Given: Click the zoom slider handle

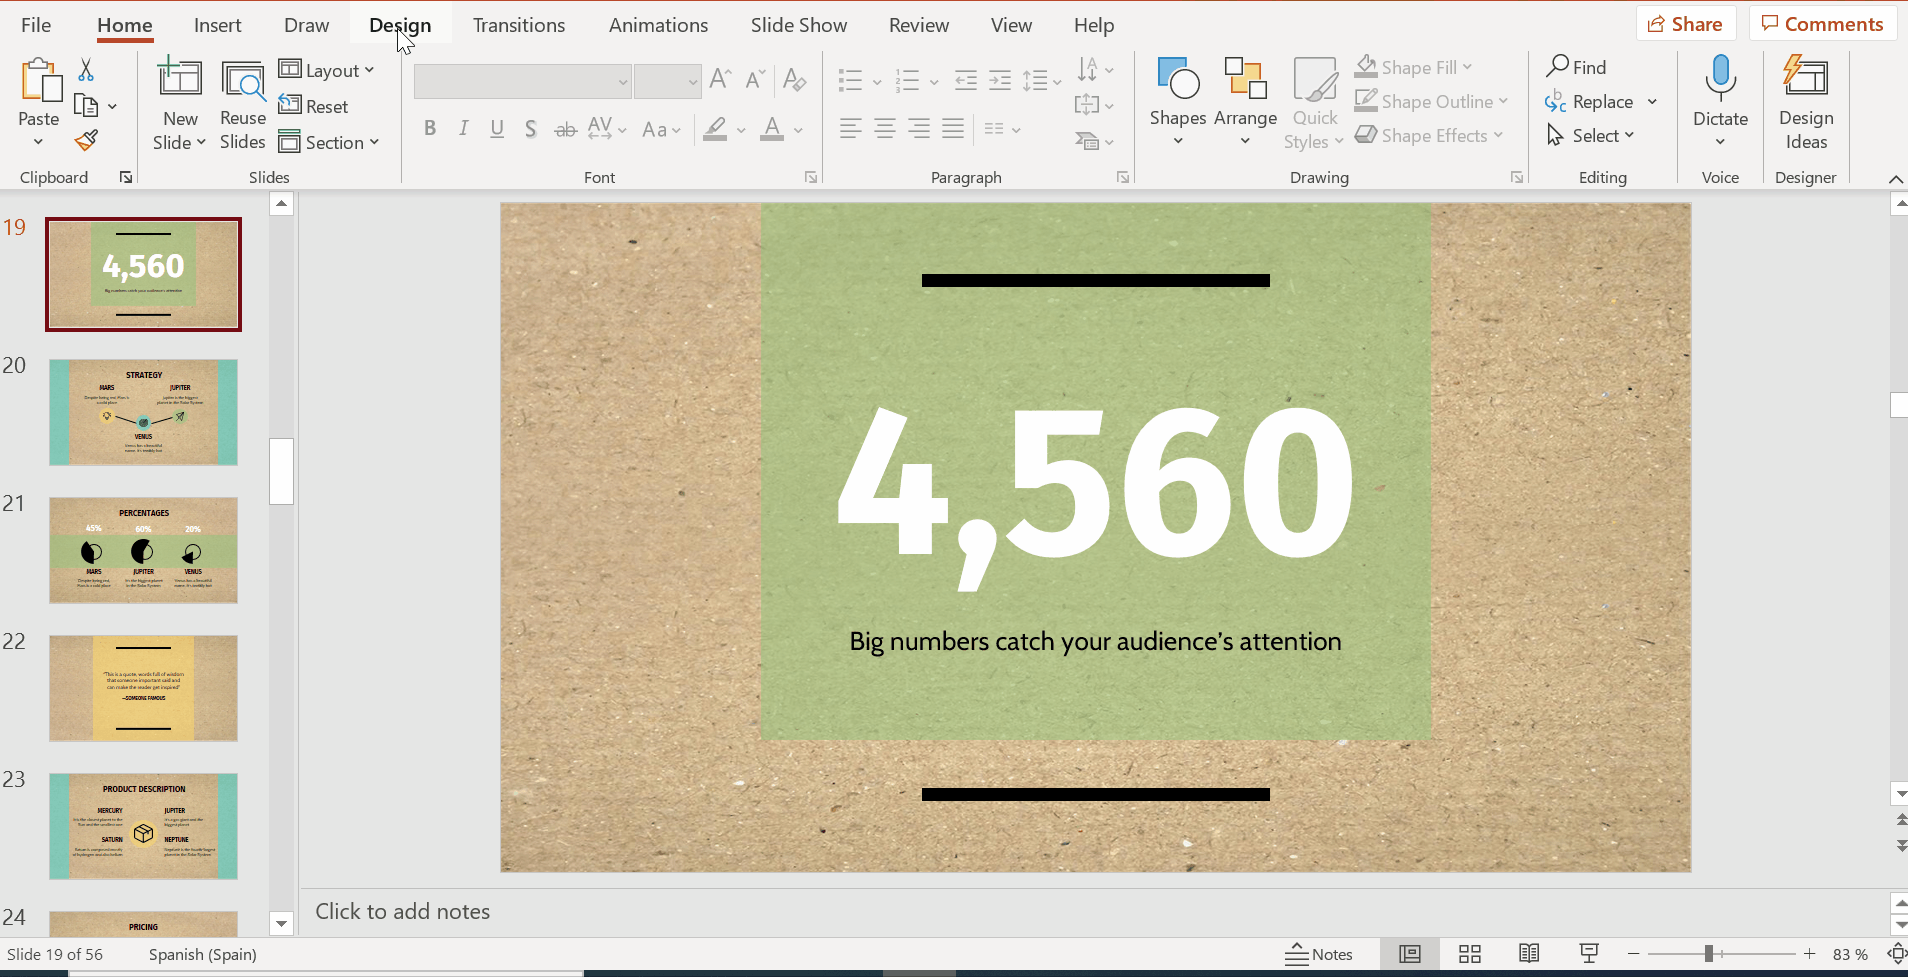Looking at the screenshot, I should [1709, 954].
